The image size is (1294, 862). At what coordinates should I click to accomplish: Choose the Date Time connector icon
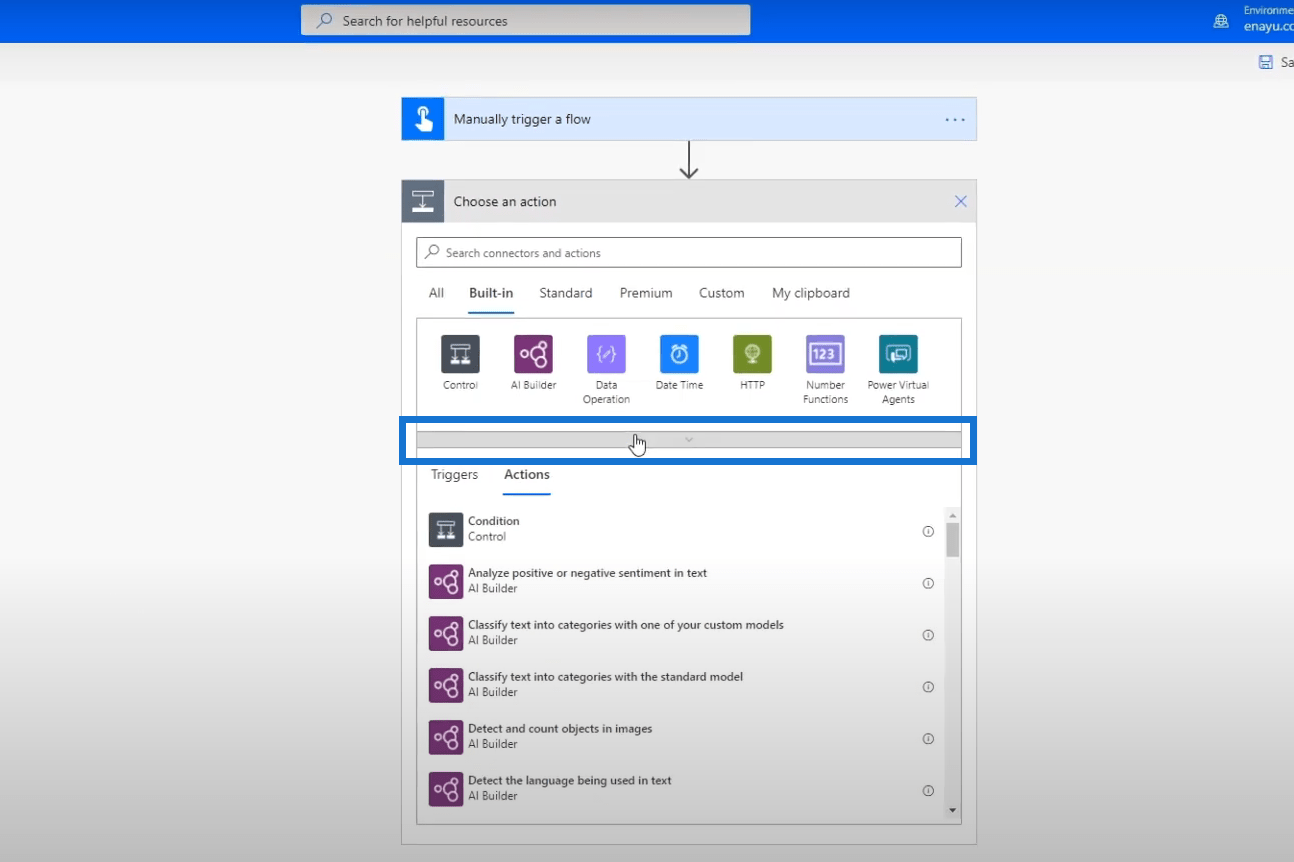pyautogui.click(x=679, y=354)
